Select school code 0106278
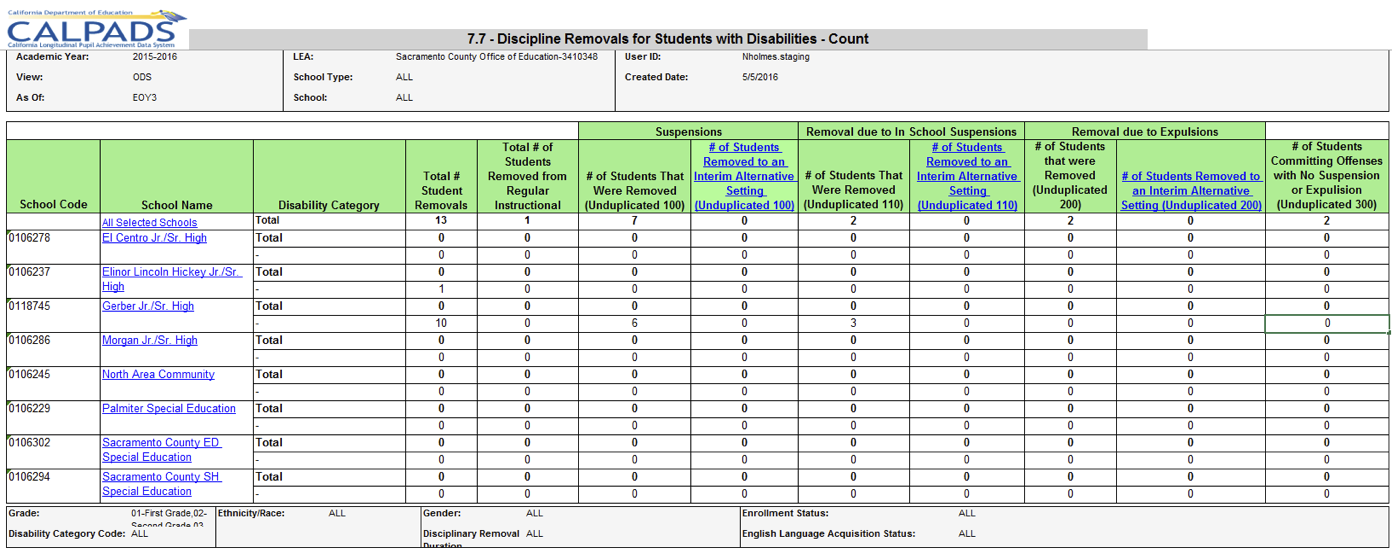Screen dimensions: 1392x554 click(x=31, y=238)
